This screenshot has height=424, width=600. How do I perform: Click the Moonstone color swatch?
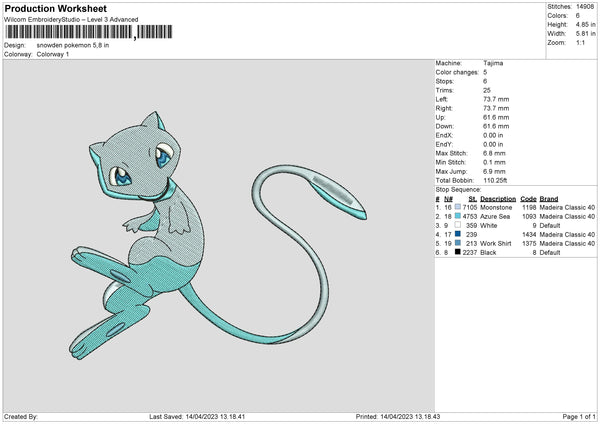[458, 207]
